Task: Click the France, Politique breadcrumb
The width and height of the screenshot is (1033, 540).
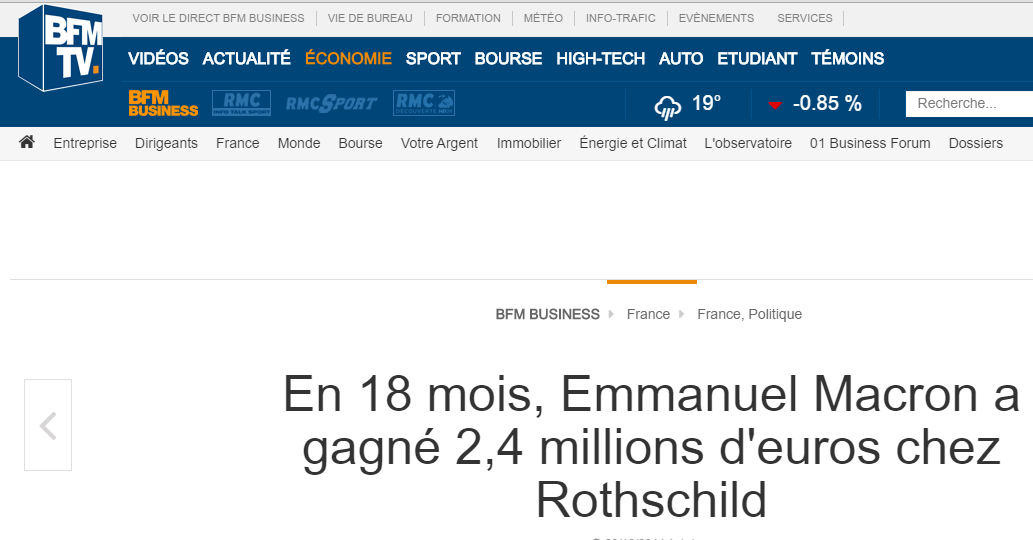Action: 750,314
